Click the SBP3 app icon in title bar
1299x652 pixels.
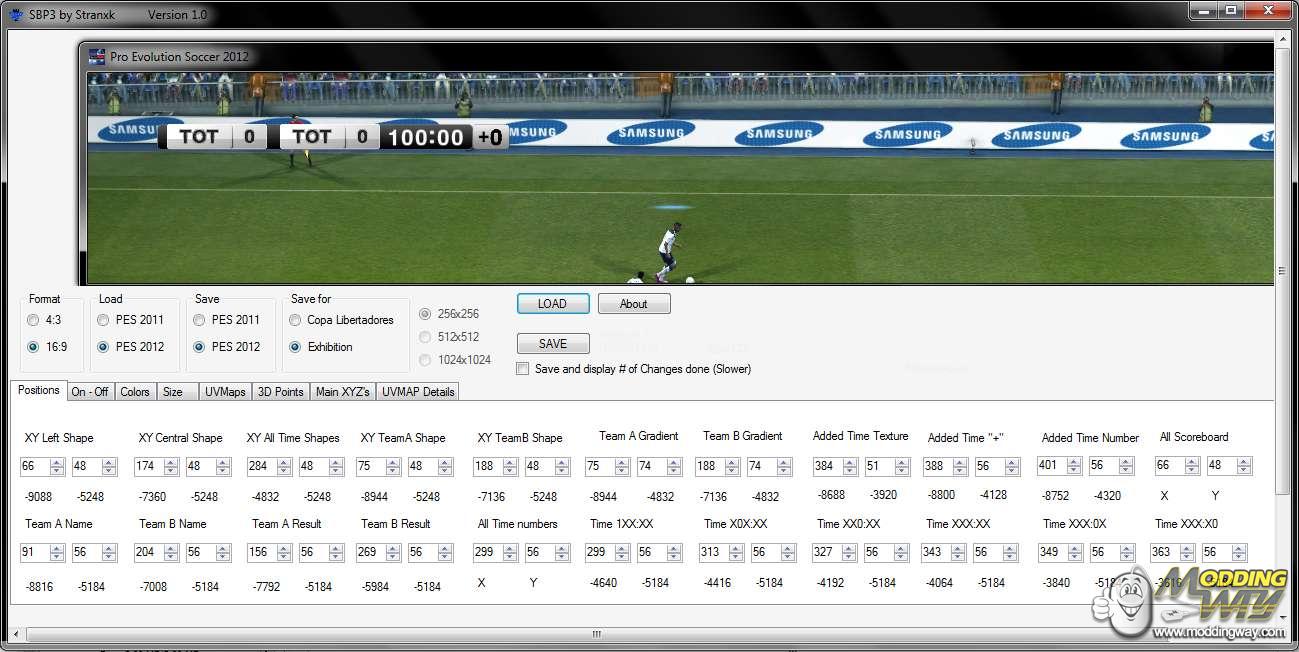coord(15,15)
